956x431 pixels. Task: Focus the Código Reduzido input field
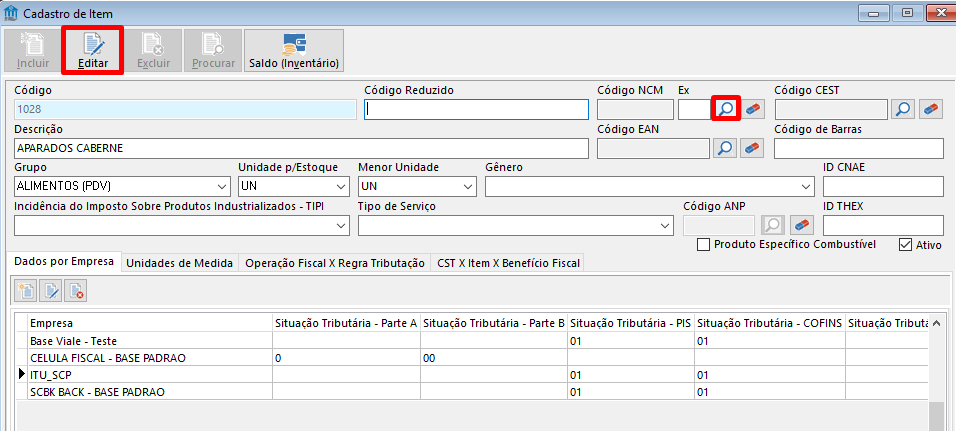pos(477,110)
